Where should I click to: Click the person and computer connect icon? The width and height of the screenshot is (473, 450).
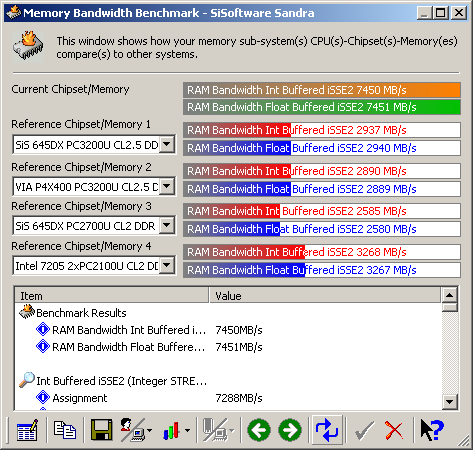point(132,430)
